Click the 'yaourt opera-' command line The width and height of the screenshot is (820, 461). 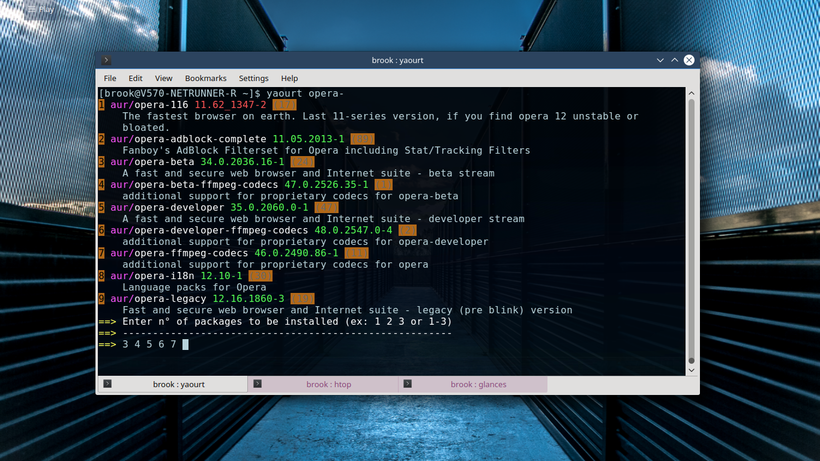pyautogui.click(x=221, y=93)
